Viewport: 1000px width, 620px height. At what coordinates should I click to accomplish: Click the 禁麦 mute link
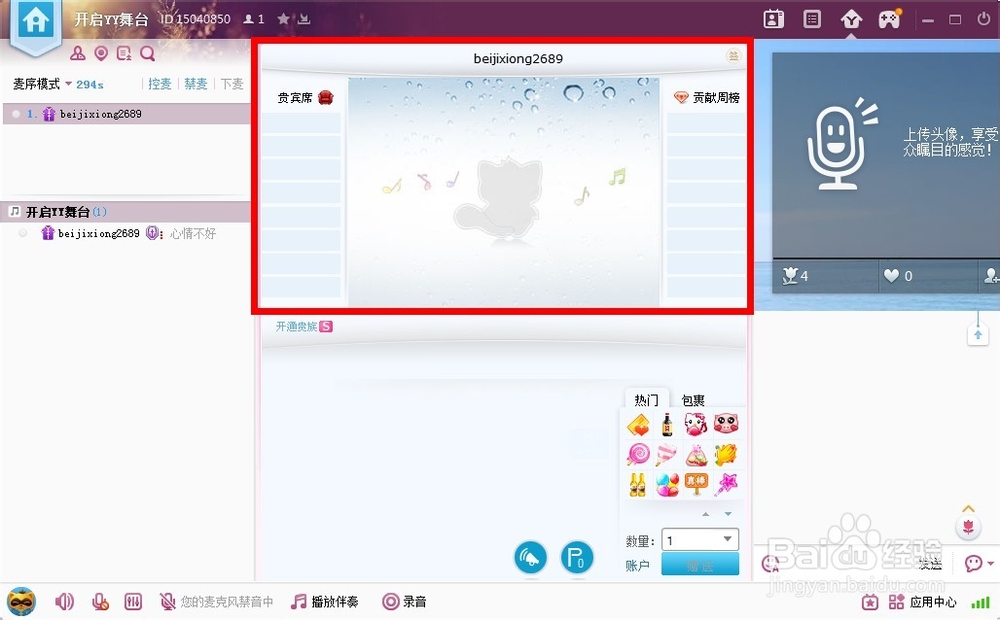tap(196, 84)
